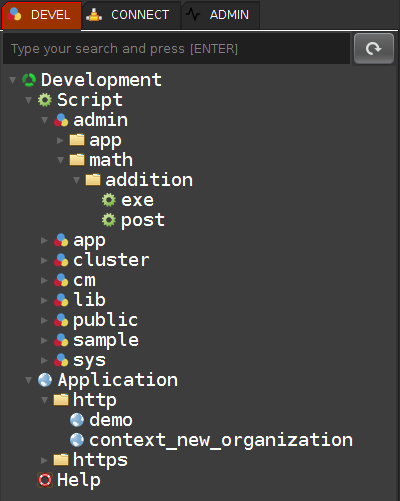Click the globe icon next to context_new_organization
The image size is (400, 501).
click(x=77, y=440)
